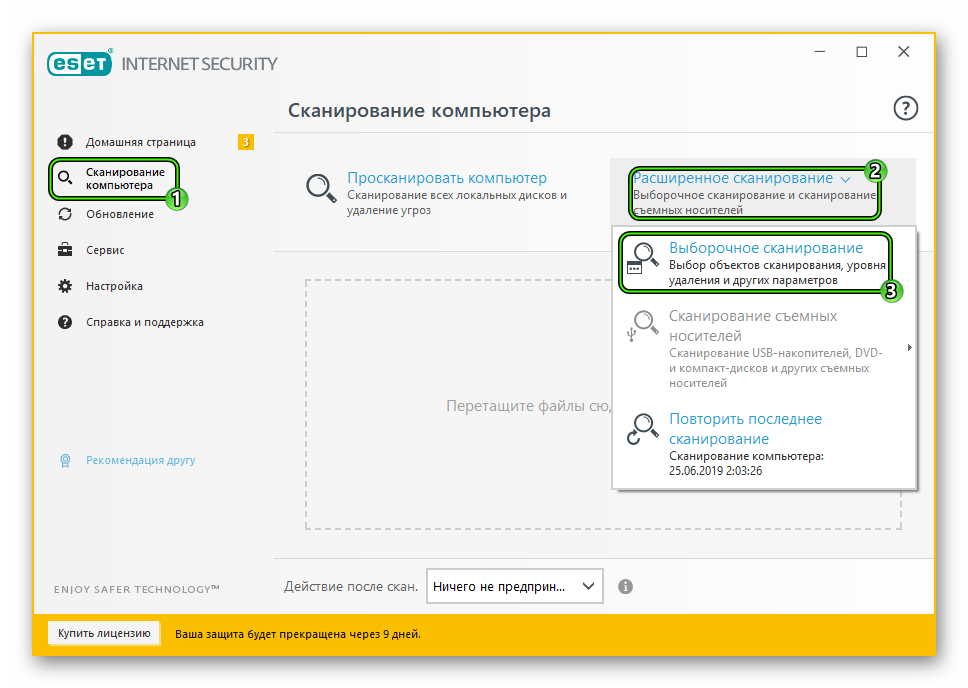968x688 pixels.
Task: Open Настройка section
Action: (114, 286)
